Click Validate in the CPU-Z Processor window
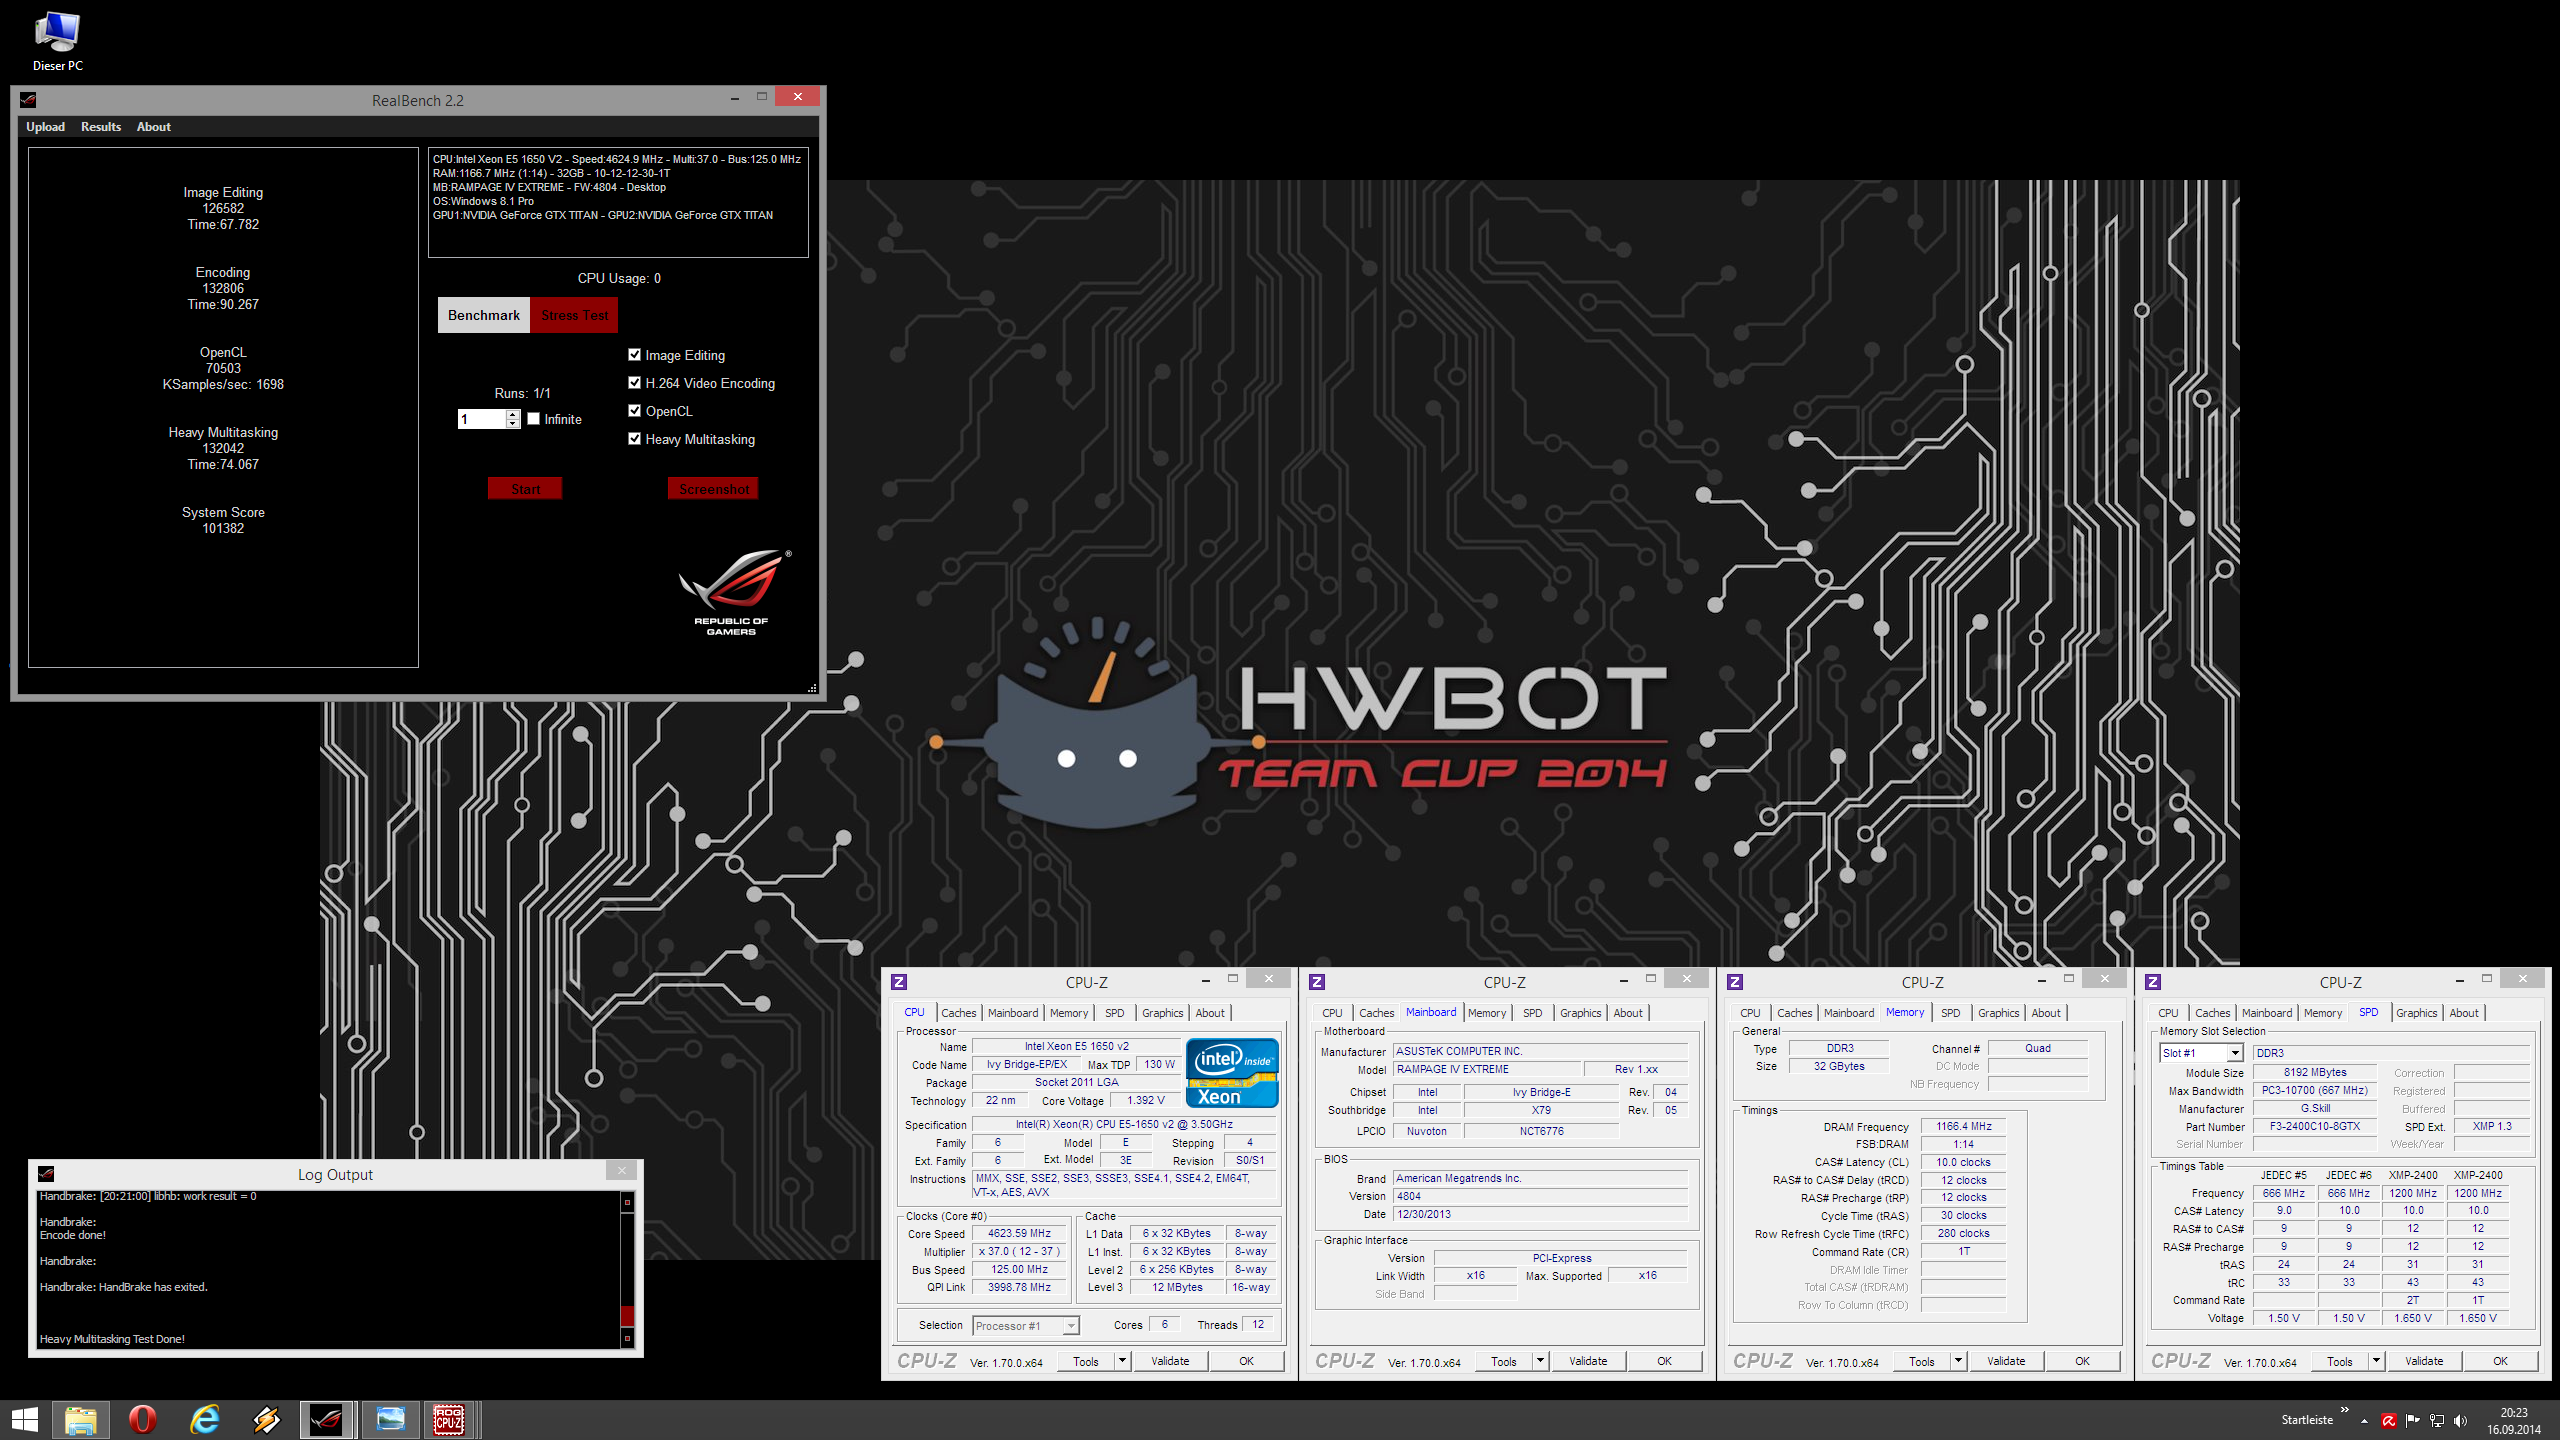This screenshot has width=2560, height=1440. tap(1170, 1361)
